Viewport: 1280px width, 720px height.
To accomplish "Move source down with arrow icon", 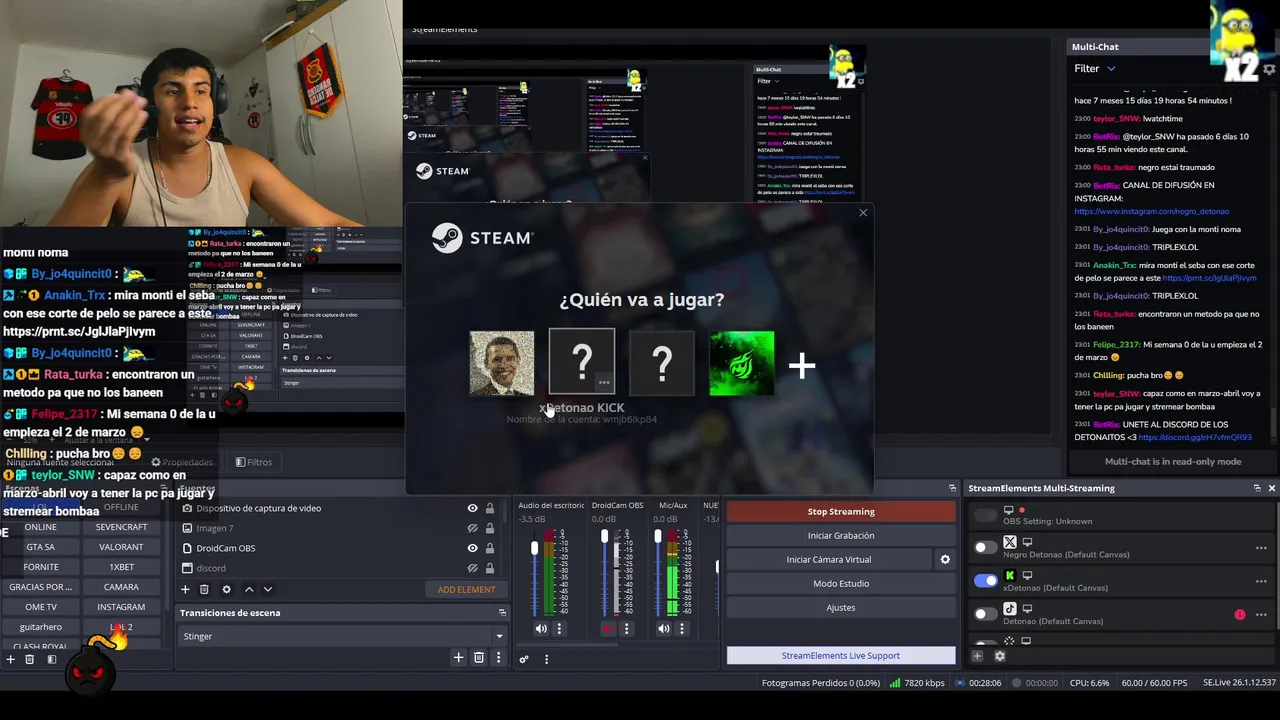I will pyautogui.click(x=267, y=589).
